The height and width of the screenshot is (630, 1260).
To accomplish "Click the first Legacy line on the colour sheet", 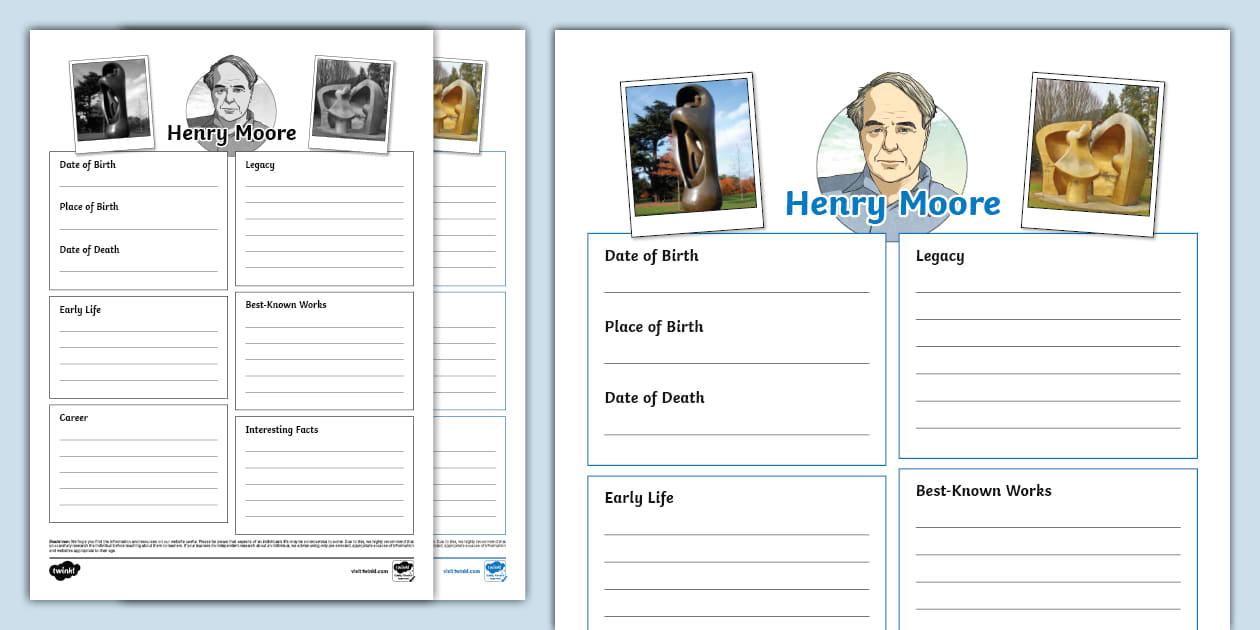I will tap(1047, 291).
